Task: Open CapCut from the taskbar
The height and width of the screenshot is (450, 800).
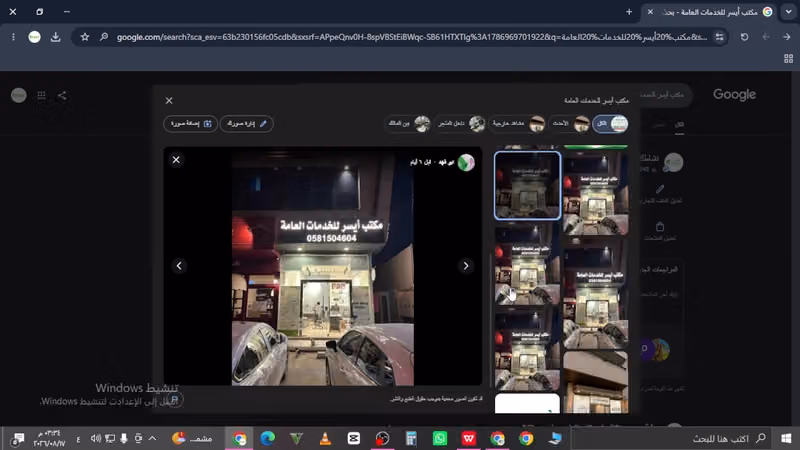Action: [x=354, y=438]
